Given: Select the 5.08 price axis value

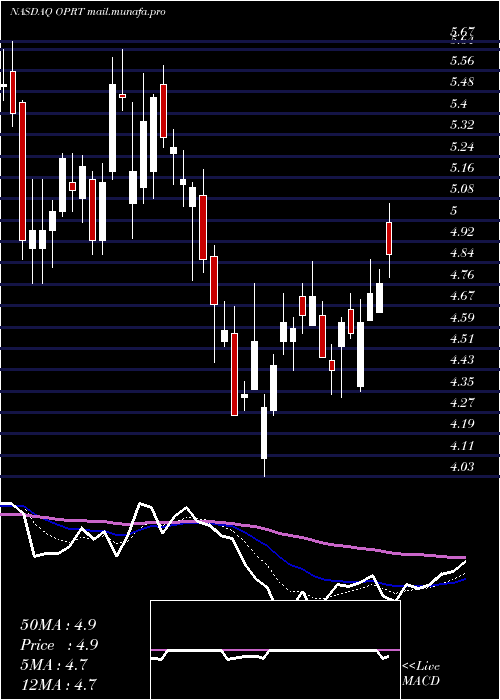Looking at the screenshot, I should point(462,190).
